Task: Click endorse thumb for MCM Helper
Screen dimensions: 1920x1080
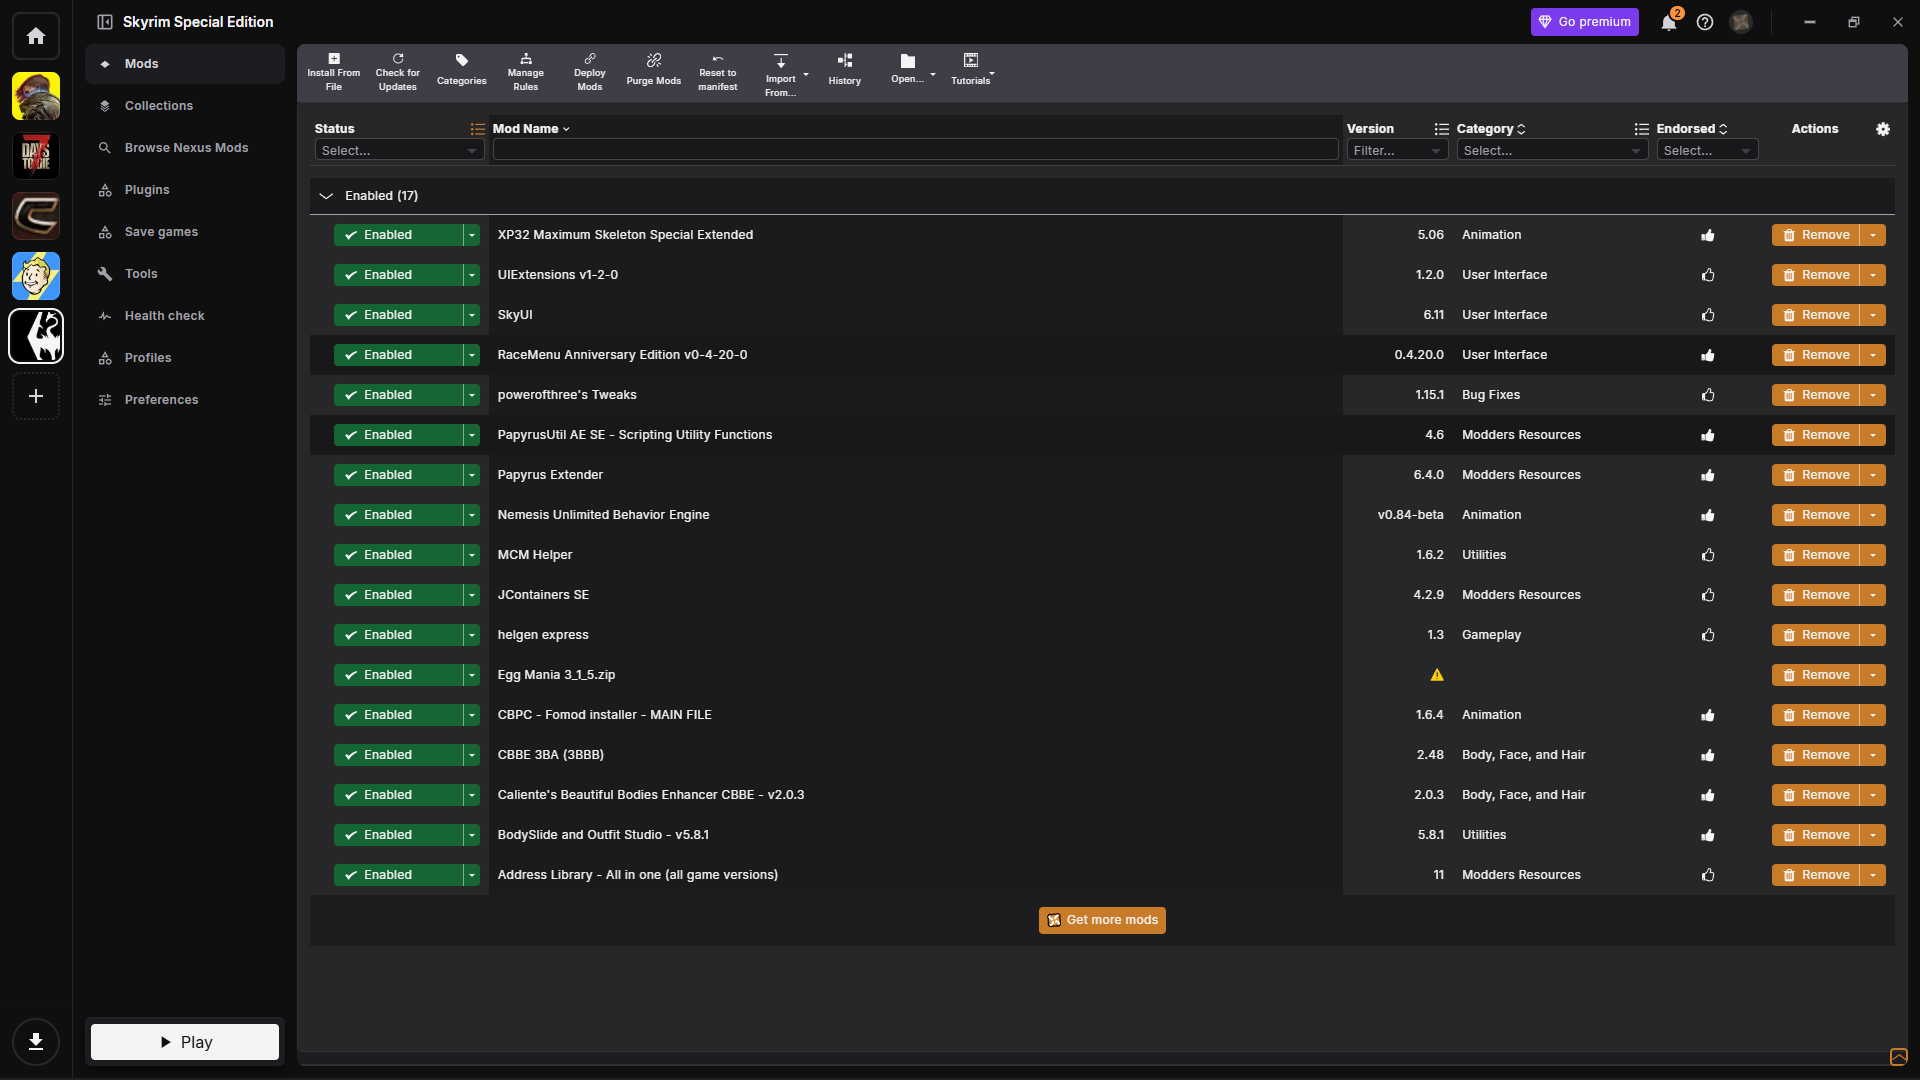Action: (x=1708, y=555)
